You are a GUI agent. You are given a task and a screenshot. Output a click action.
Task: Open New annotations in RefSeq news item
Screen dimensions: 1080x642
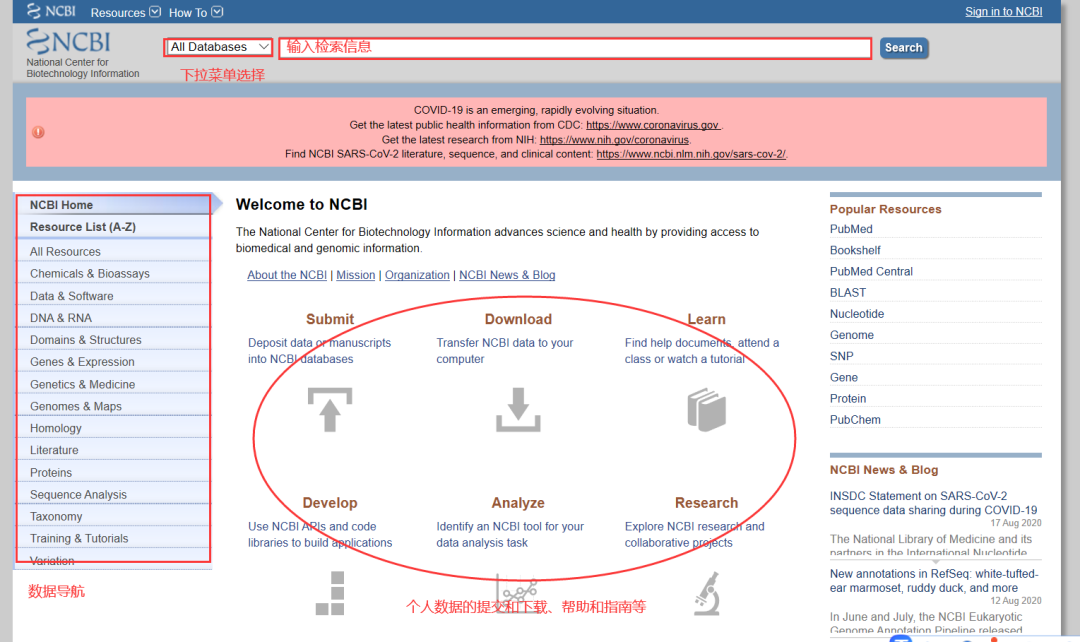(x=934, y=581)
